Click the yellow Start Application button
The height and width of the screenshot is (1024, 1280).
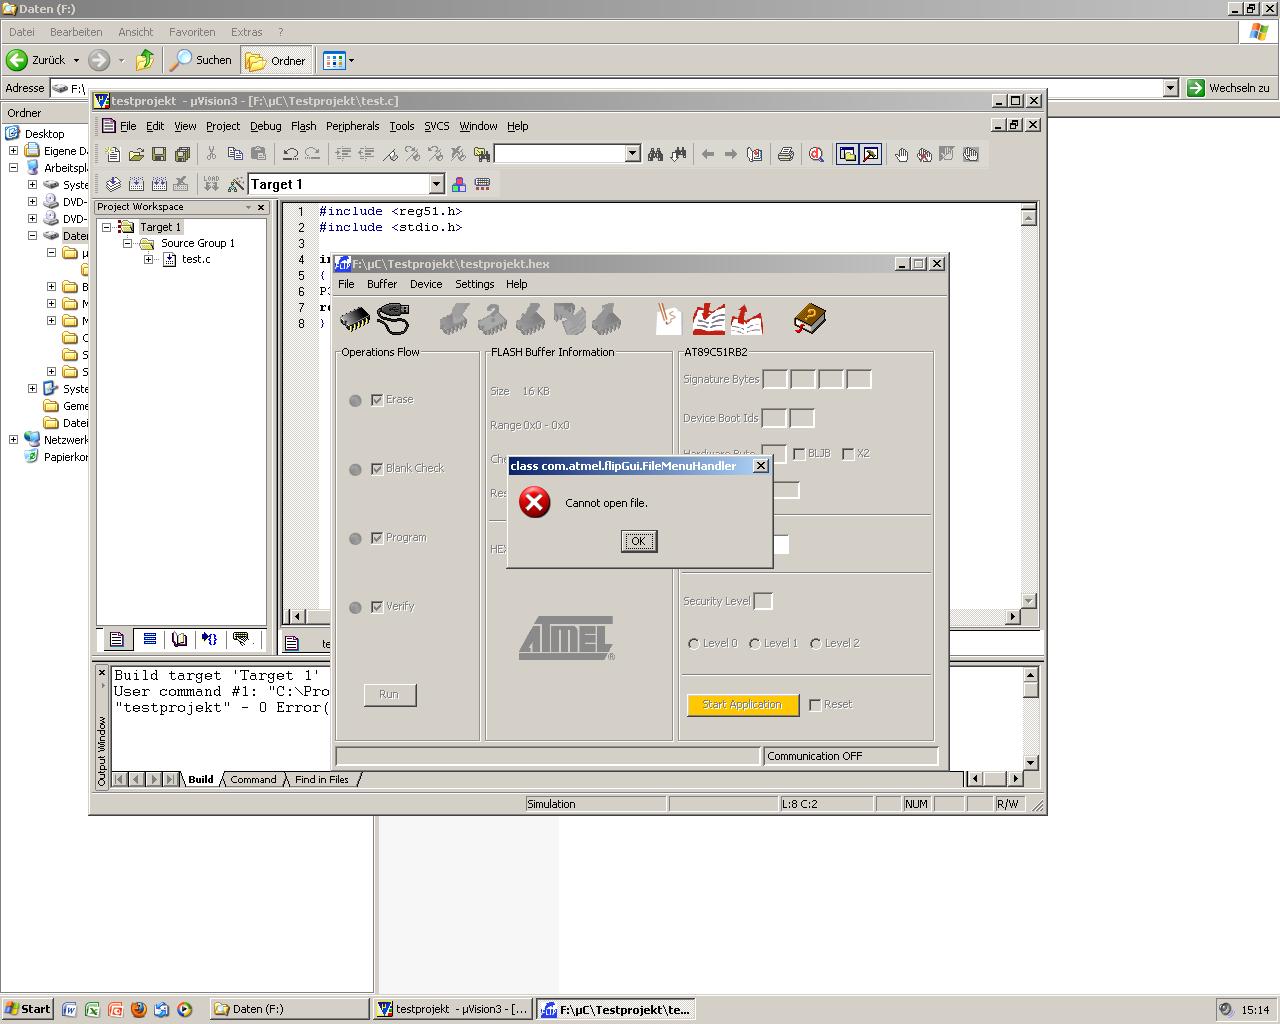pyautogui.click(x=742, y=705)
